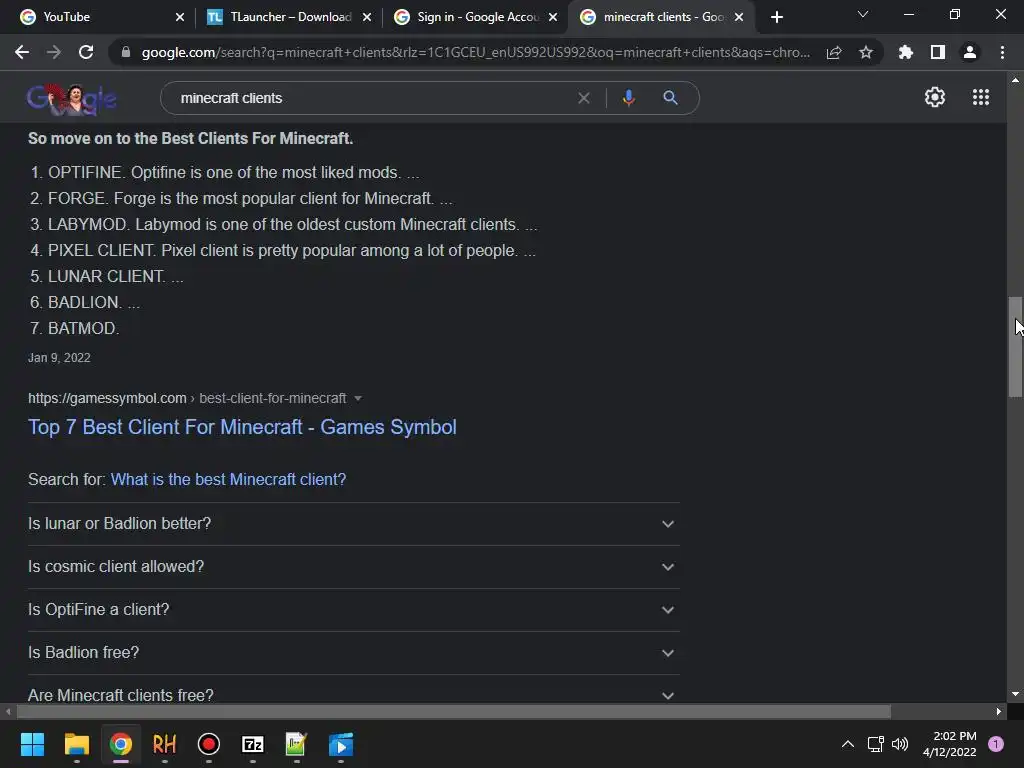1024x768 pixels.
Task: Open the clock showing 2:02 PM
Action: point(950,744)
